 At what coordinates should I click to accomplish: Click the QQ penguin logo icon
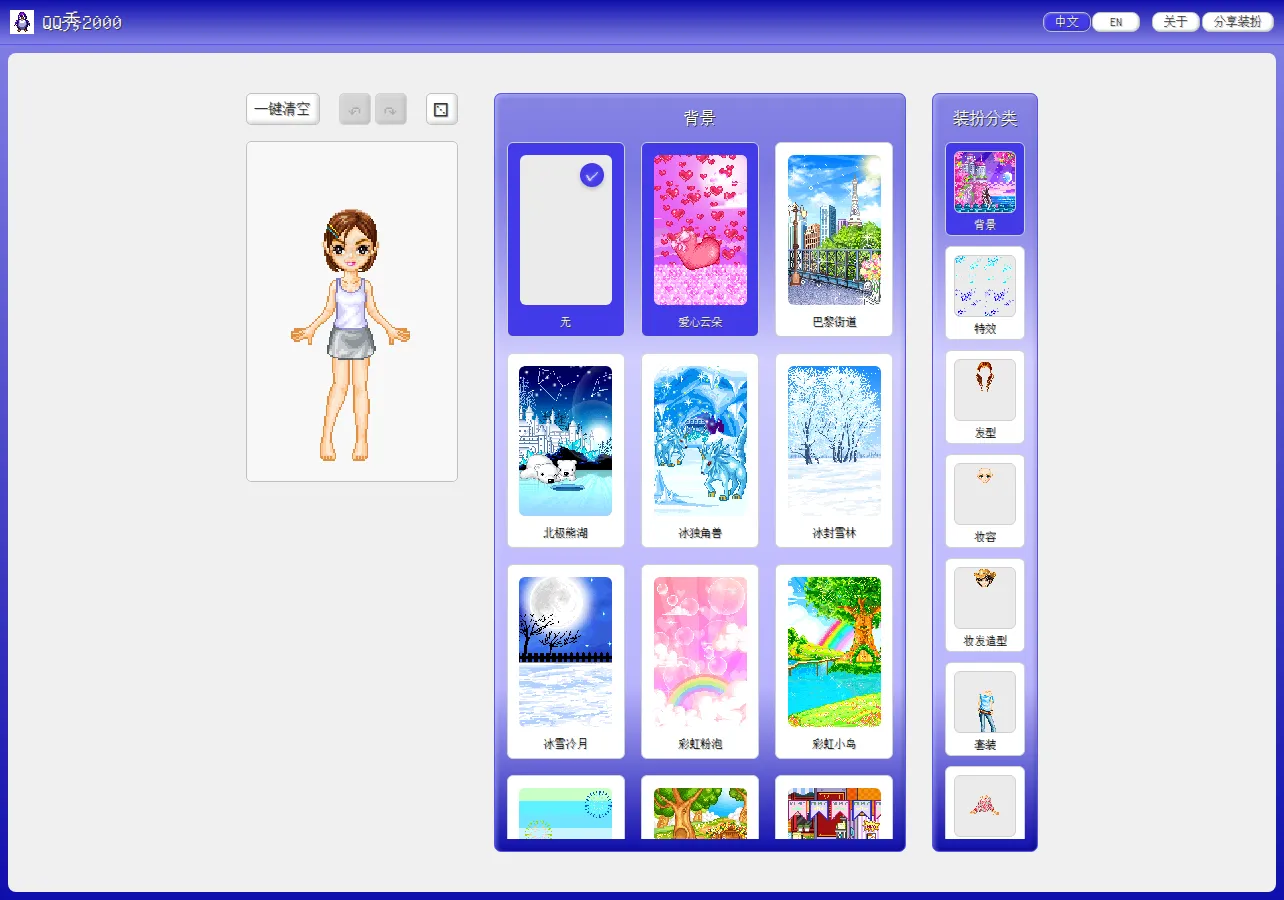(x=22, y=22)
